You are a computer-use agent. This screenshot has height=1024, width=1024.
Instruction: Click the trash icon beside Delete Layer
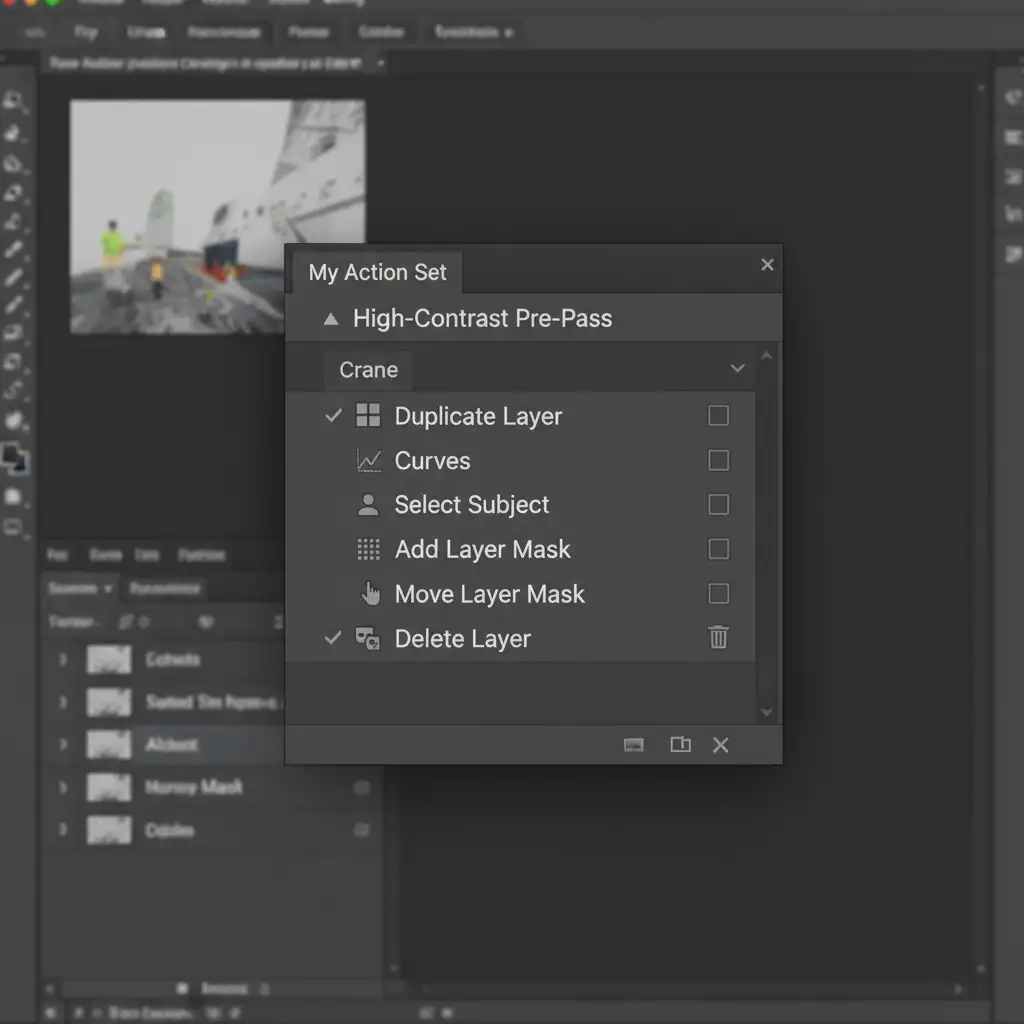point(718,638)
